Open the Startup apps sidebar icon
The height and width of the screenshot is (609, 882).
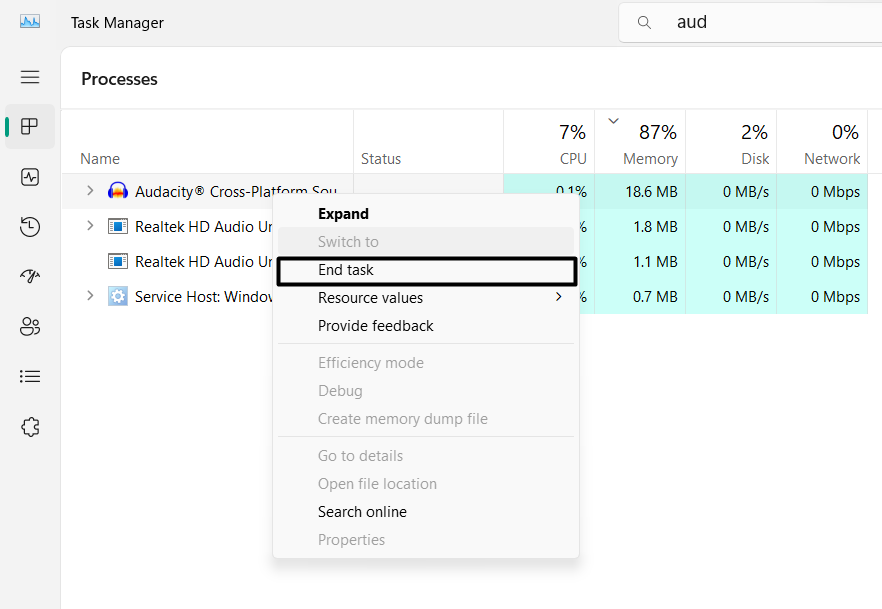click(30, 277)
